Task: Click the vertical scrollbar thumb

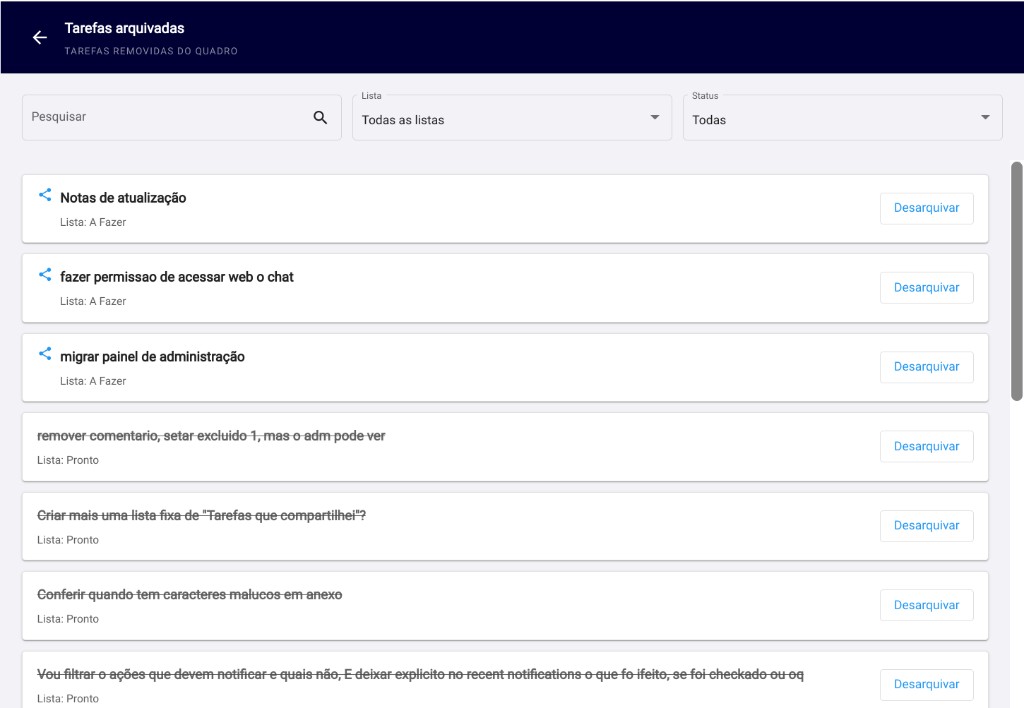Action: click(1016, 281)
